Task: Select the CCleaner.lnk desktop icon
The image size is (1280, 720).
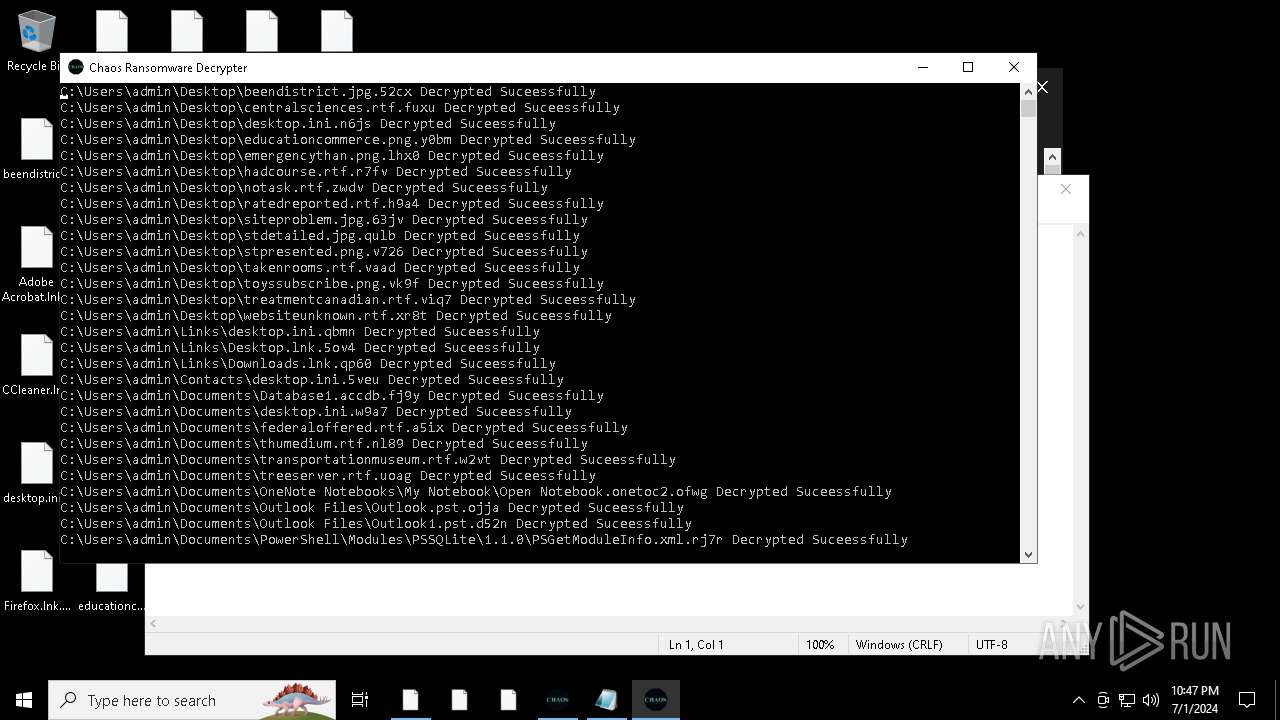Action: click(x=34, y=366)
